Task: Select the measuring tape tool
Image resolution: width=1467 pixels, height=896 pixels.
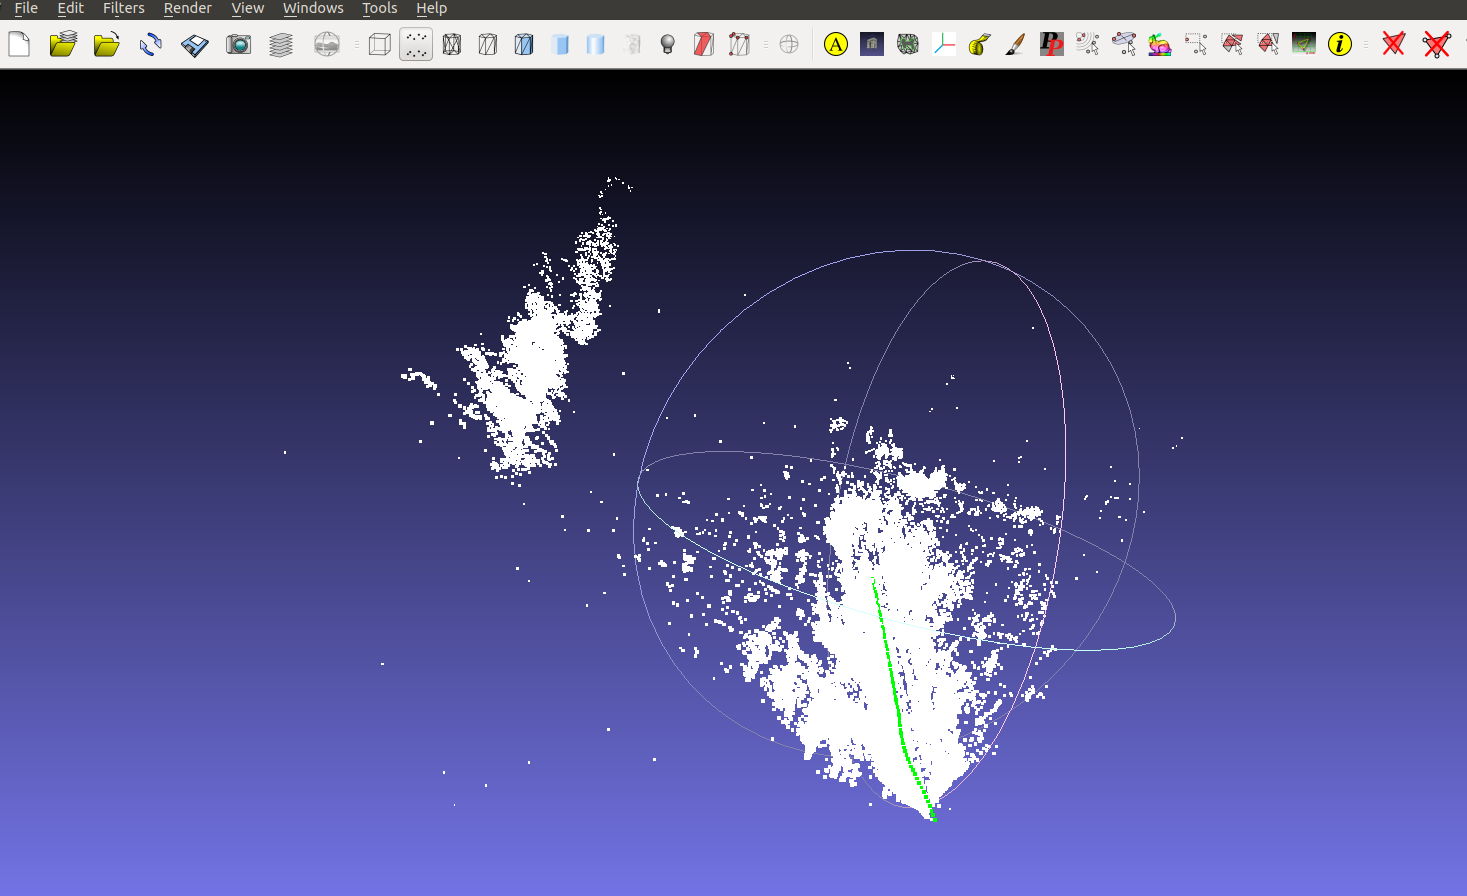Action: pyautogui.click(x=978, y=44)
